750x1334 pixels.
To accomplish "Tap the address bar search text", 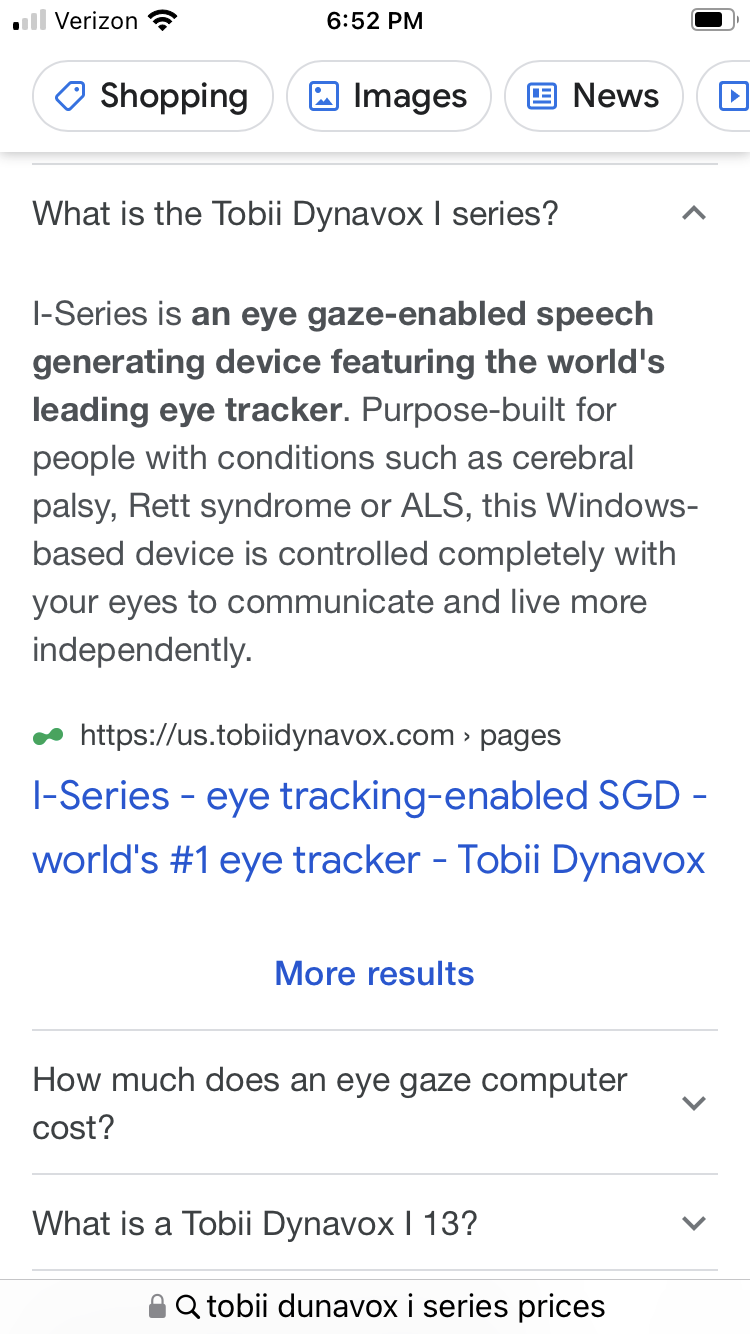I will click(x=405, y=1306).
